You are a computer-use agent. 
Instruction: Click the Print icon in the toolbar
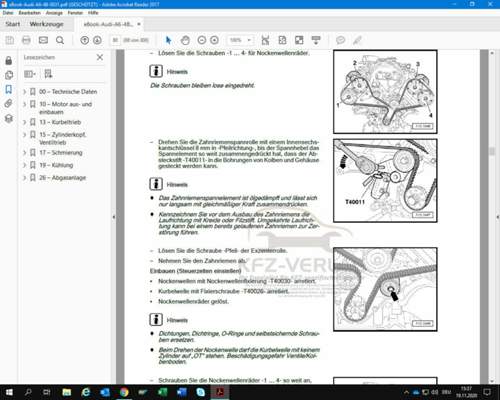tap(26, 40)
